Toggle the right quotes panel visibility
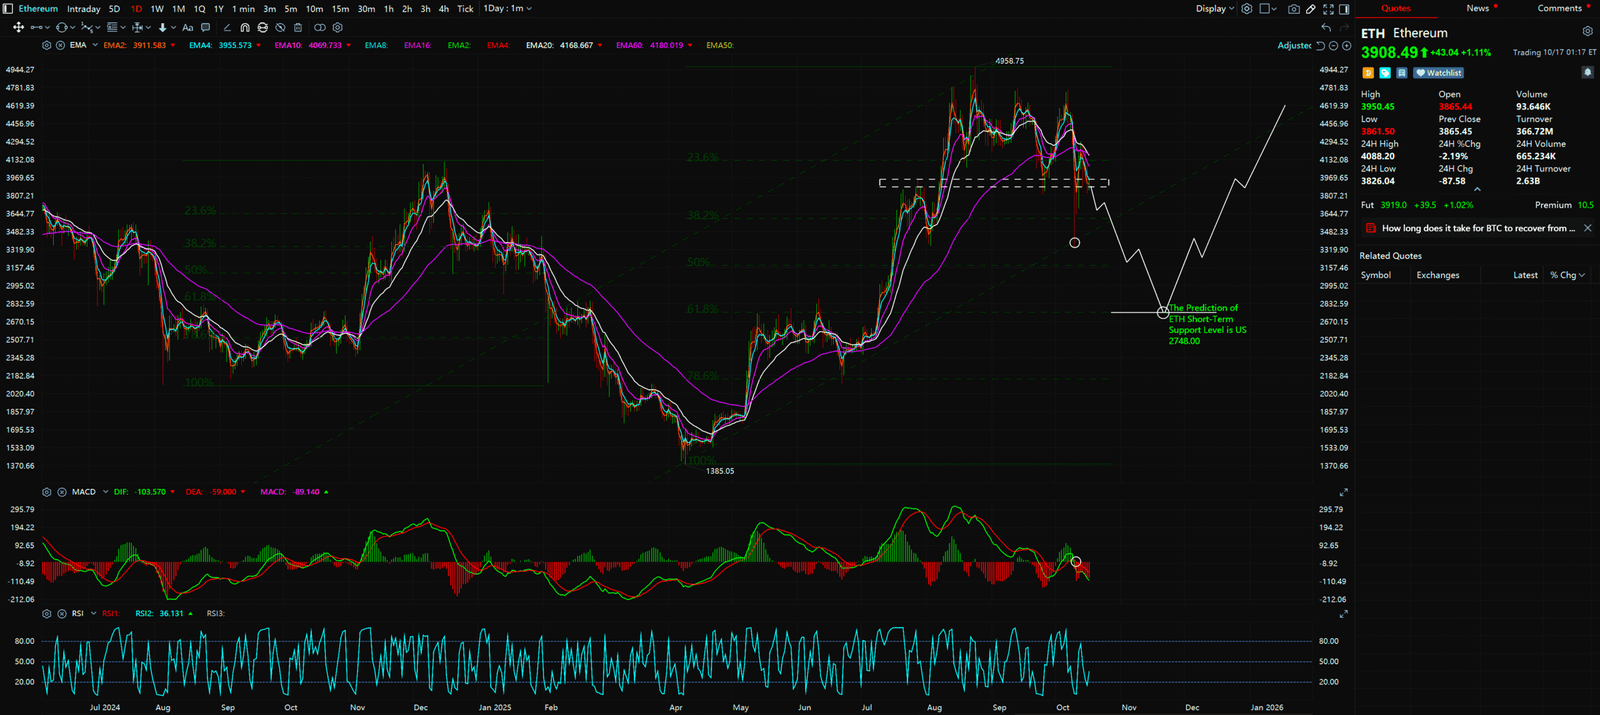Screen dimensions: 1600x715 [1344, 9]
